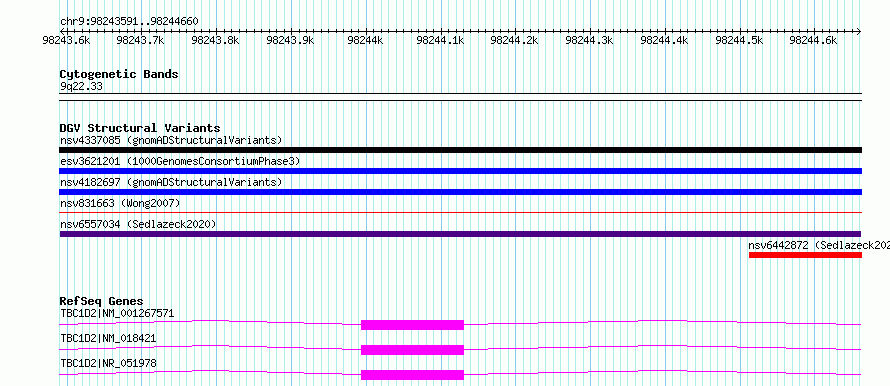Click the purple nsv6557034 variant bar
Viewport: 890px width, 386px height.
click(x=460, y=234)
